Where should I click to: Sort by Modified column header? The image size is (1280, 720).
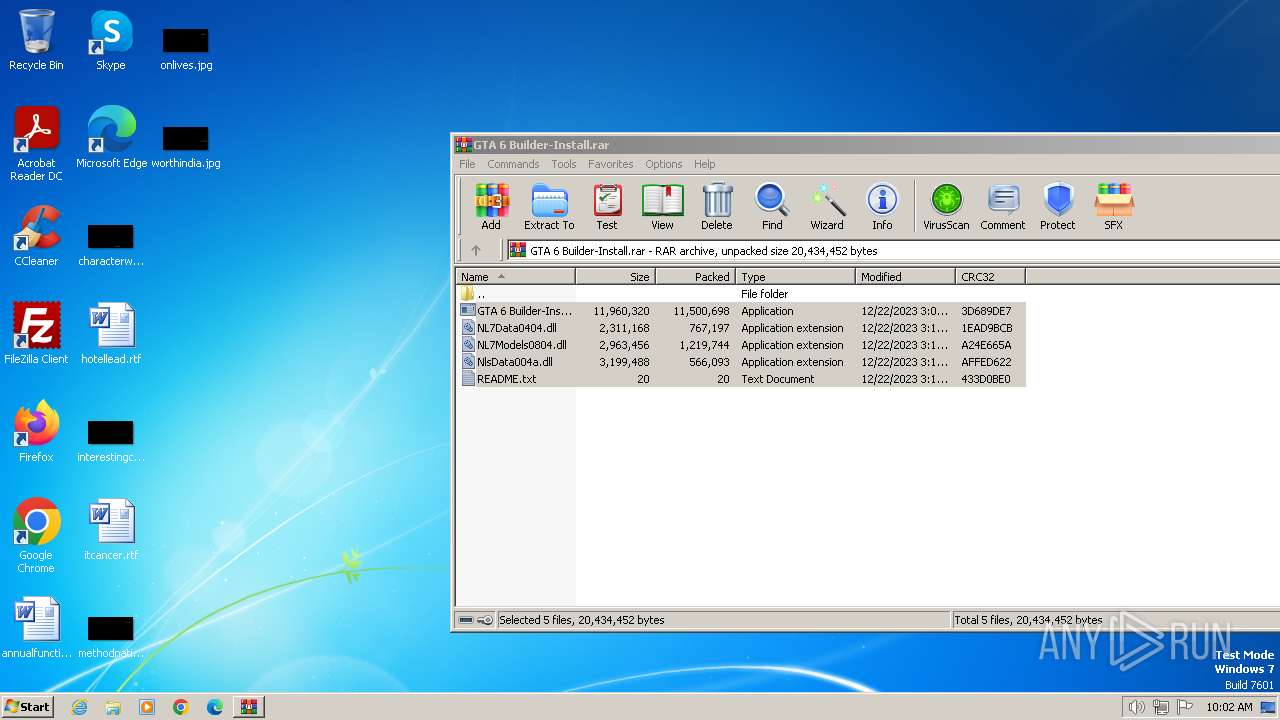(906, 277)
